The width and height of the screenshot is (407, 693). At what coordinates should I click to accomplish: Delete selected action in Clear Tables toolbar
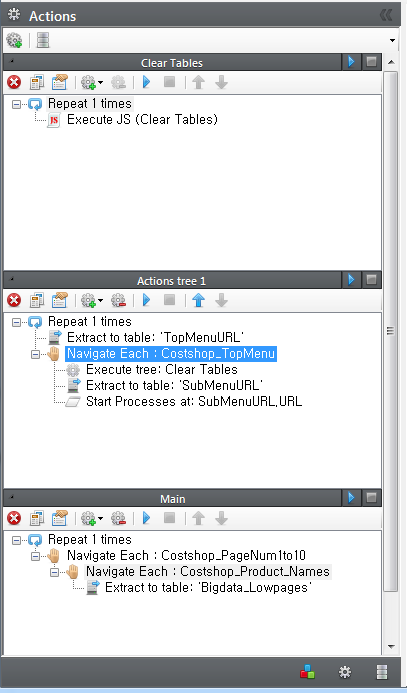[x=14, y=82]
